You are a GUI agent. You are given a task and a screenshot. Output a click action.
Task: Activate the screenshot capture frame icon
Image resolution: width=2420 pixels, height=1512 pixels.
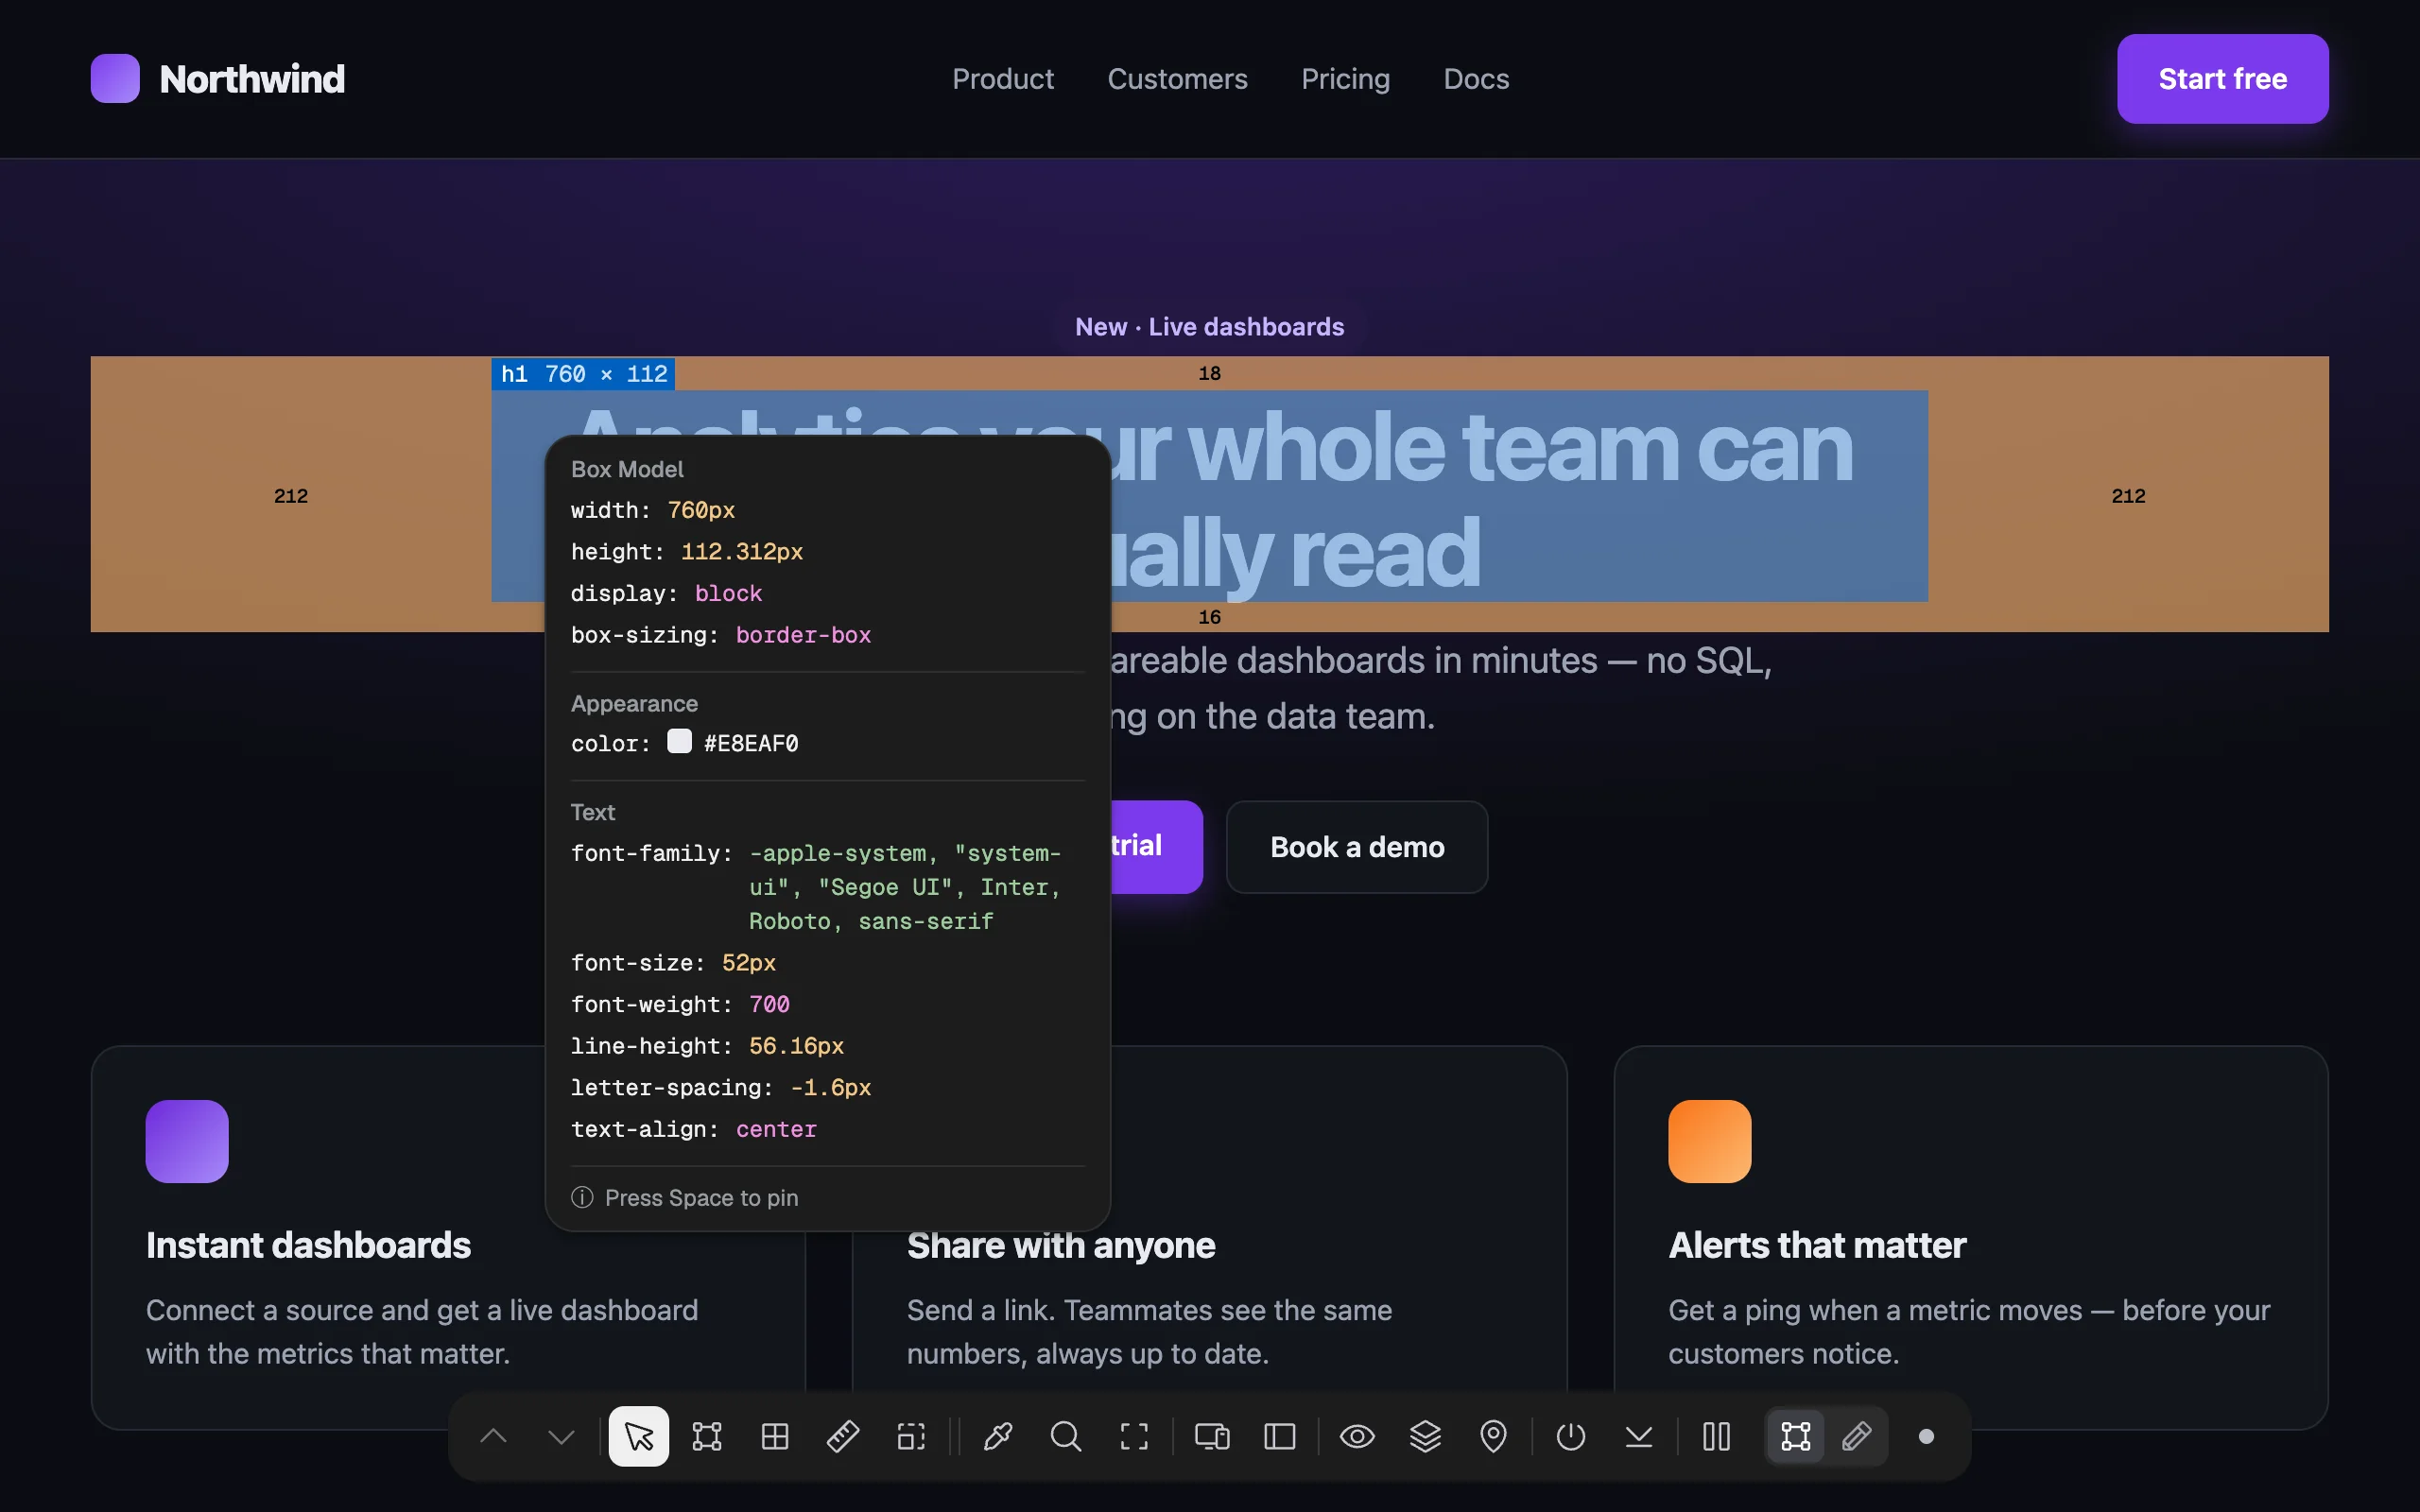tap(1134, 1436)
